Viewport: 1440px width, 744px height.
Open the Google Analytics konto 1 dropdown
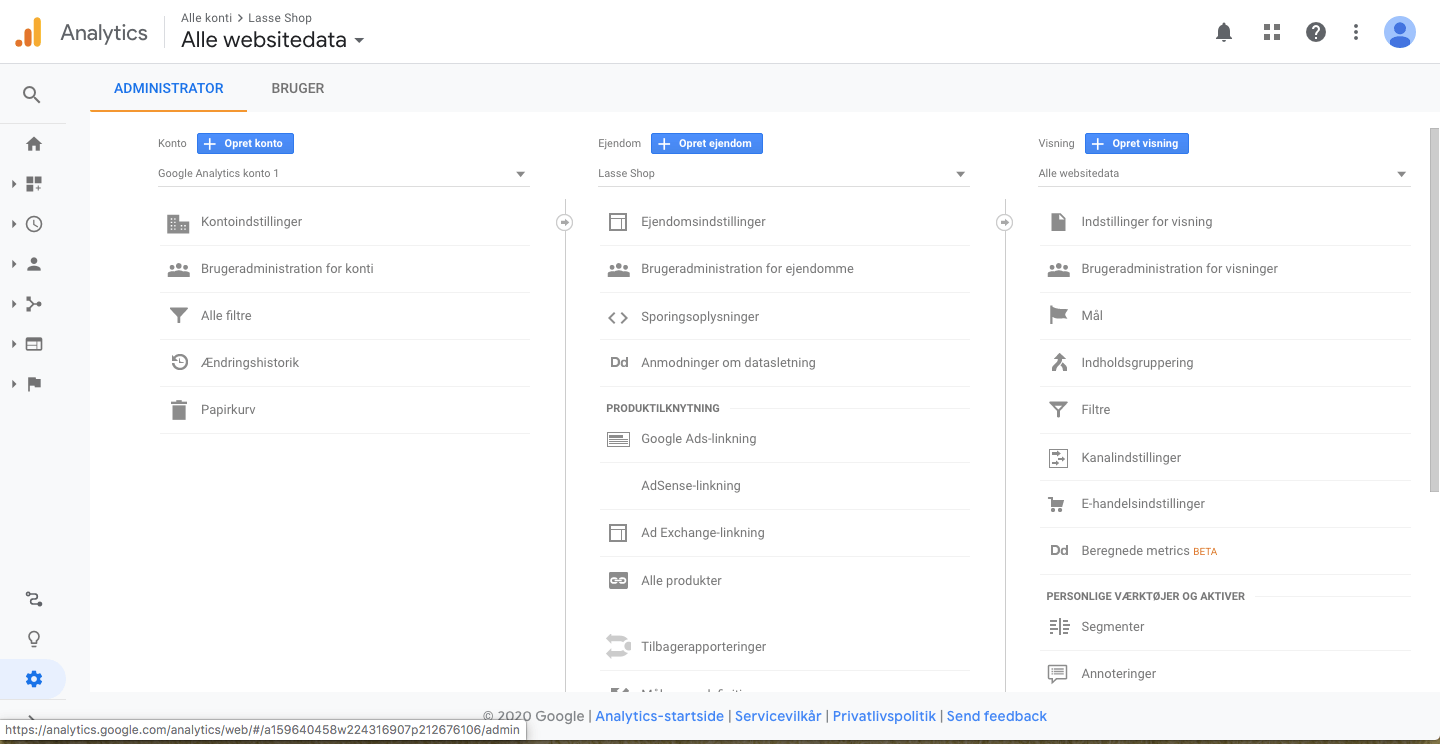tap(343, 174)
